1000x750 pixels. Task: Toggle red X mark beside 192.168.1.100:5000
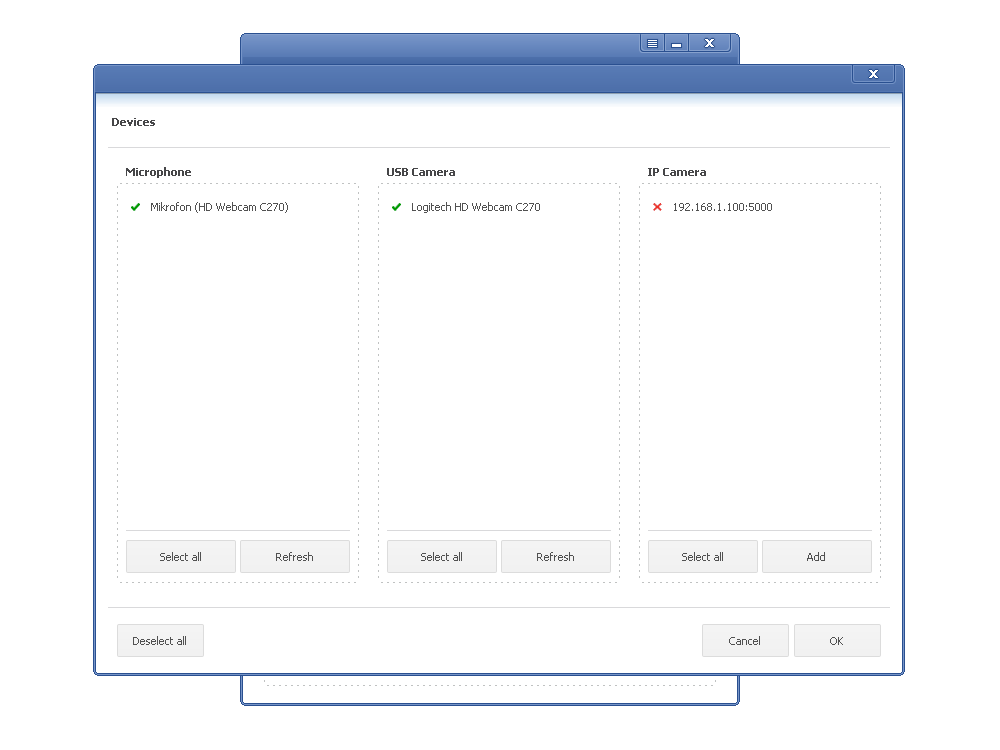[657, 207]
